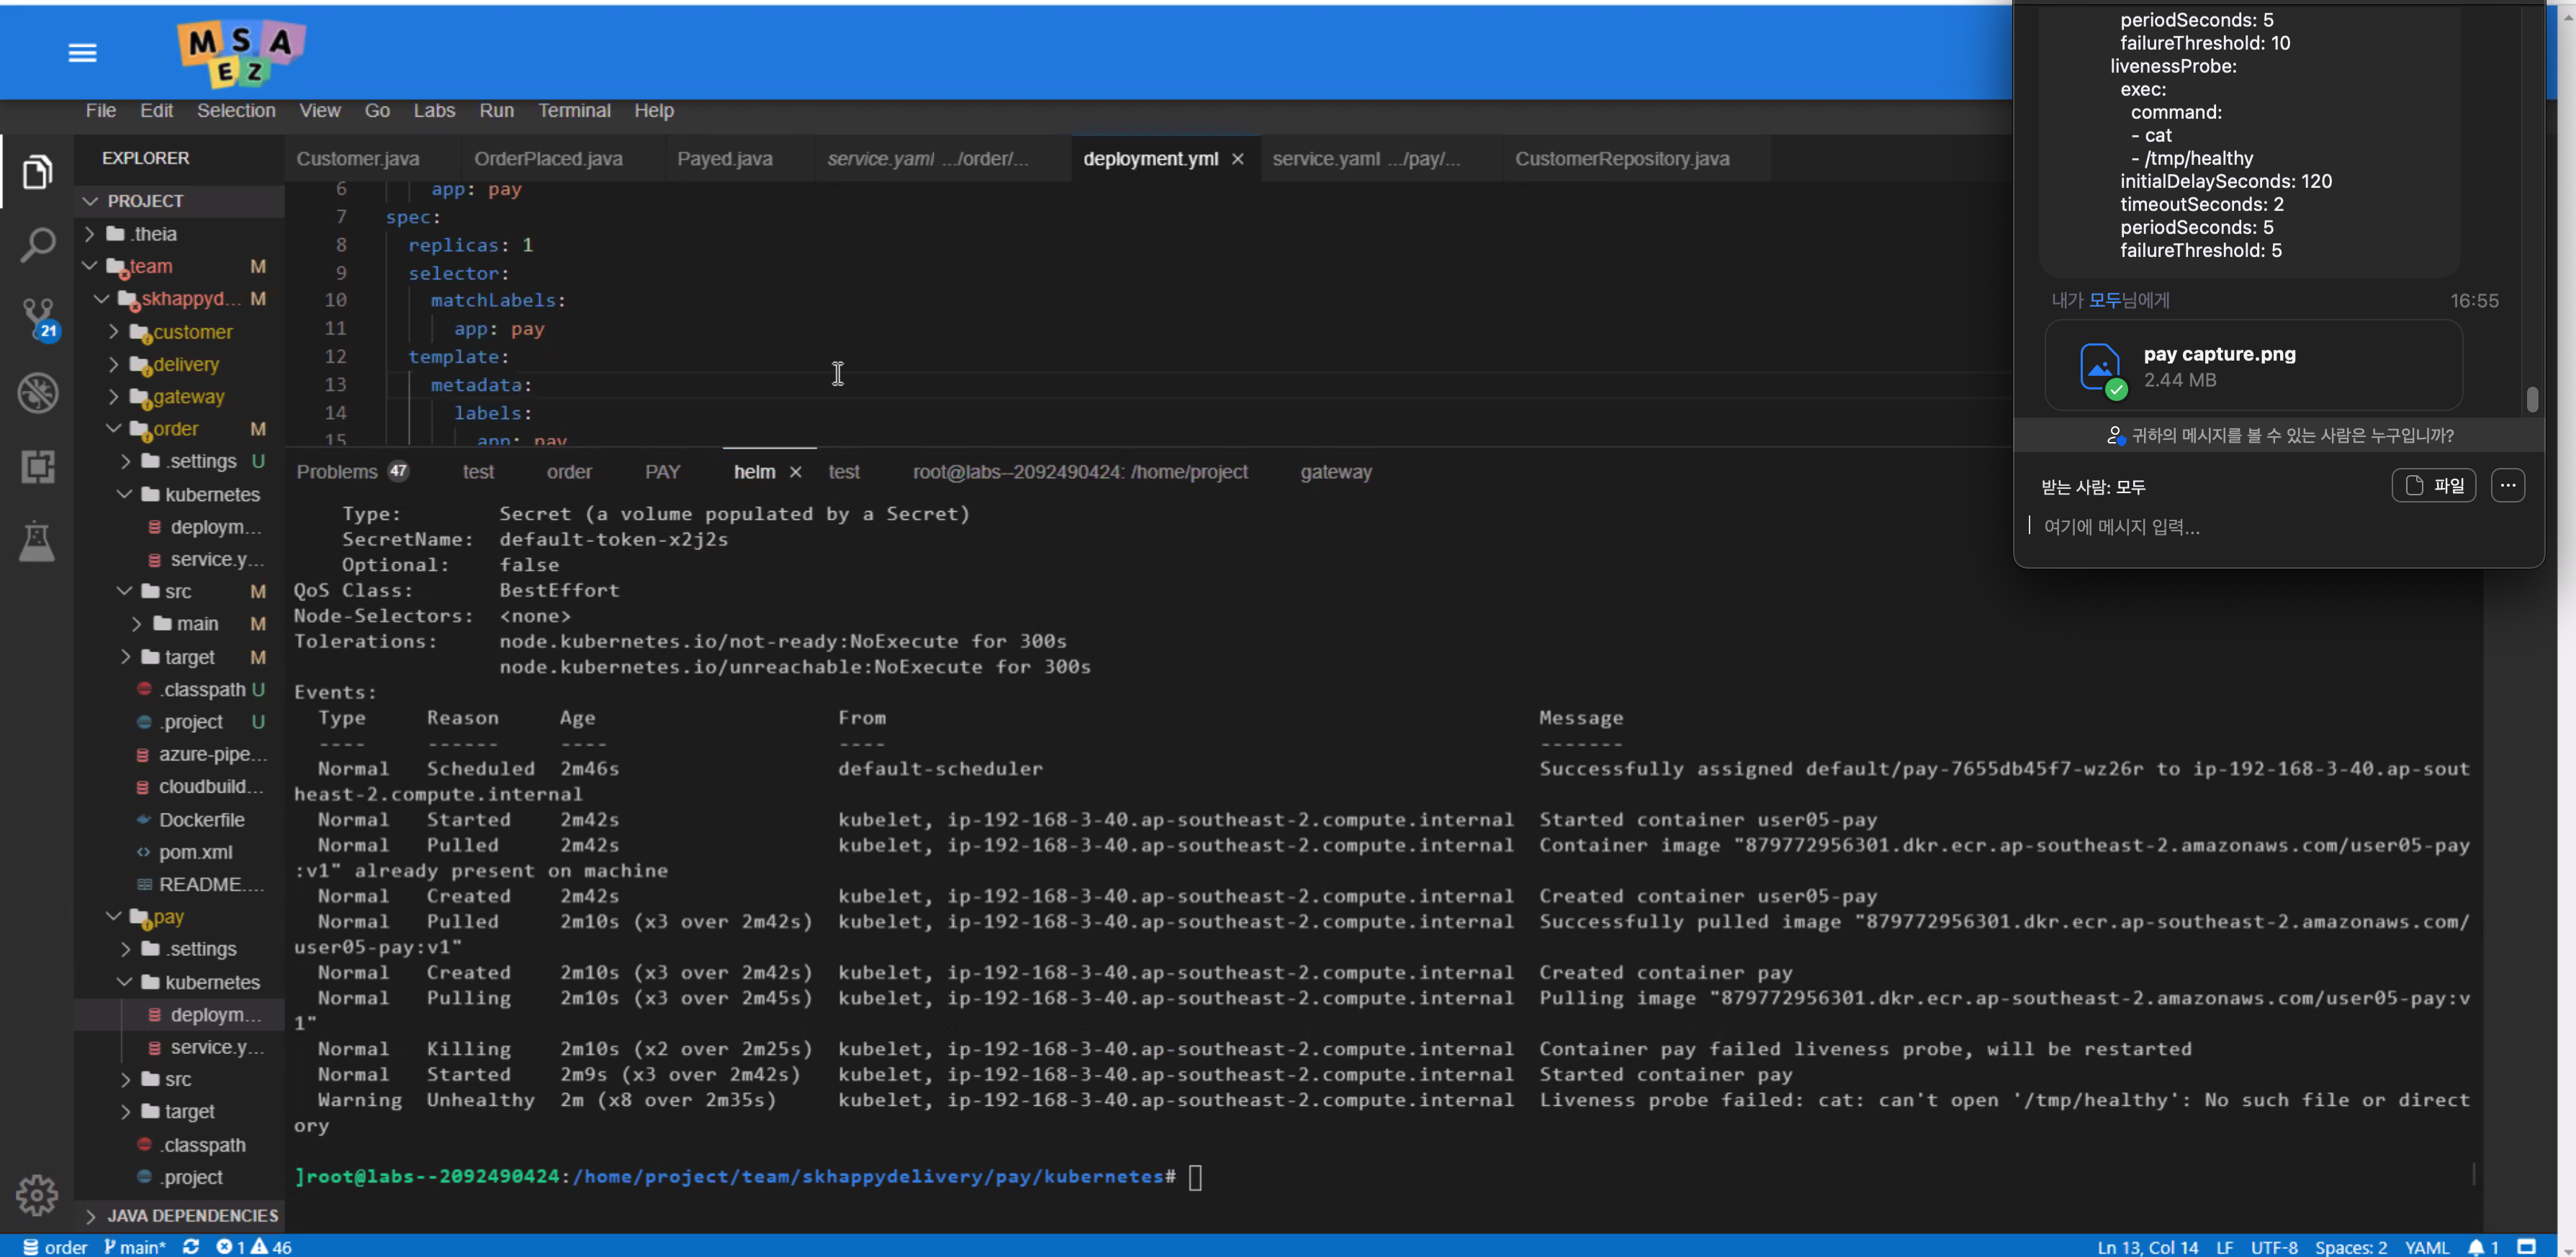This screenshot has width=2576, height=1257.
Task: Open the Terminal menu
Action: click(x=574, y=110)
